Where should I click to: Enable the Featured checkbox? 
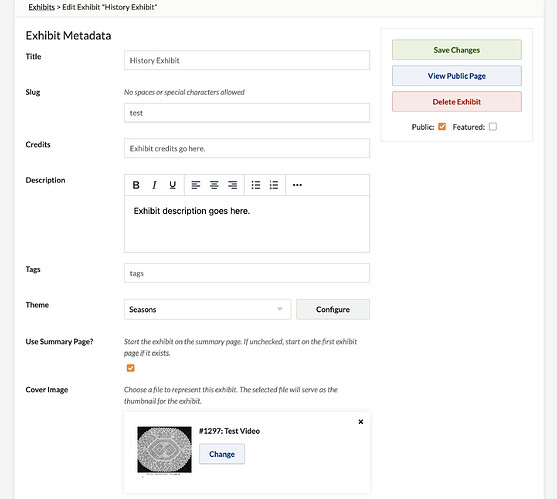pos(493,126)
